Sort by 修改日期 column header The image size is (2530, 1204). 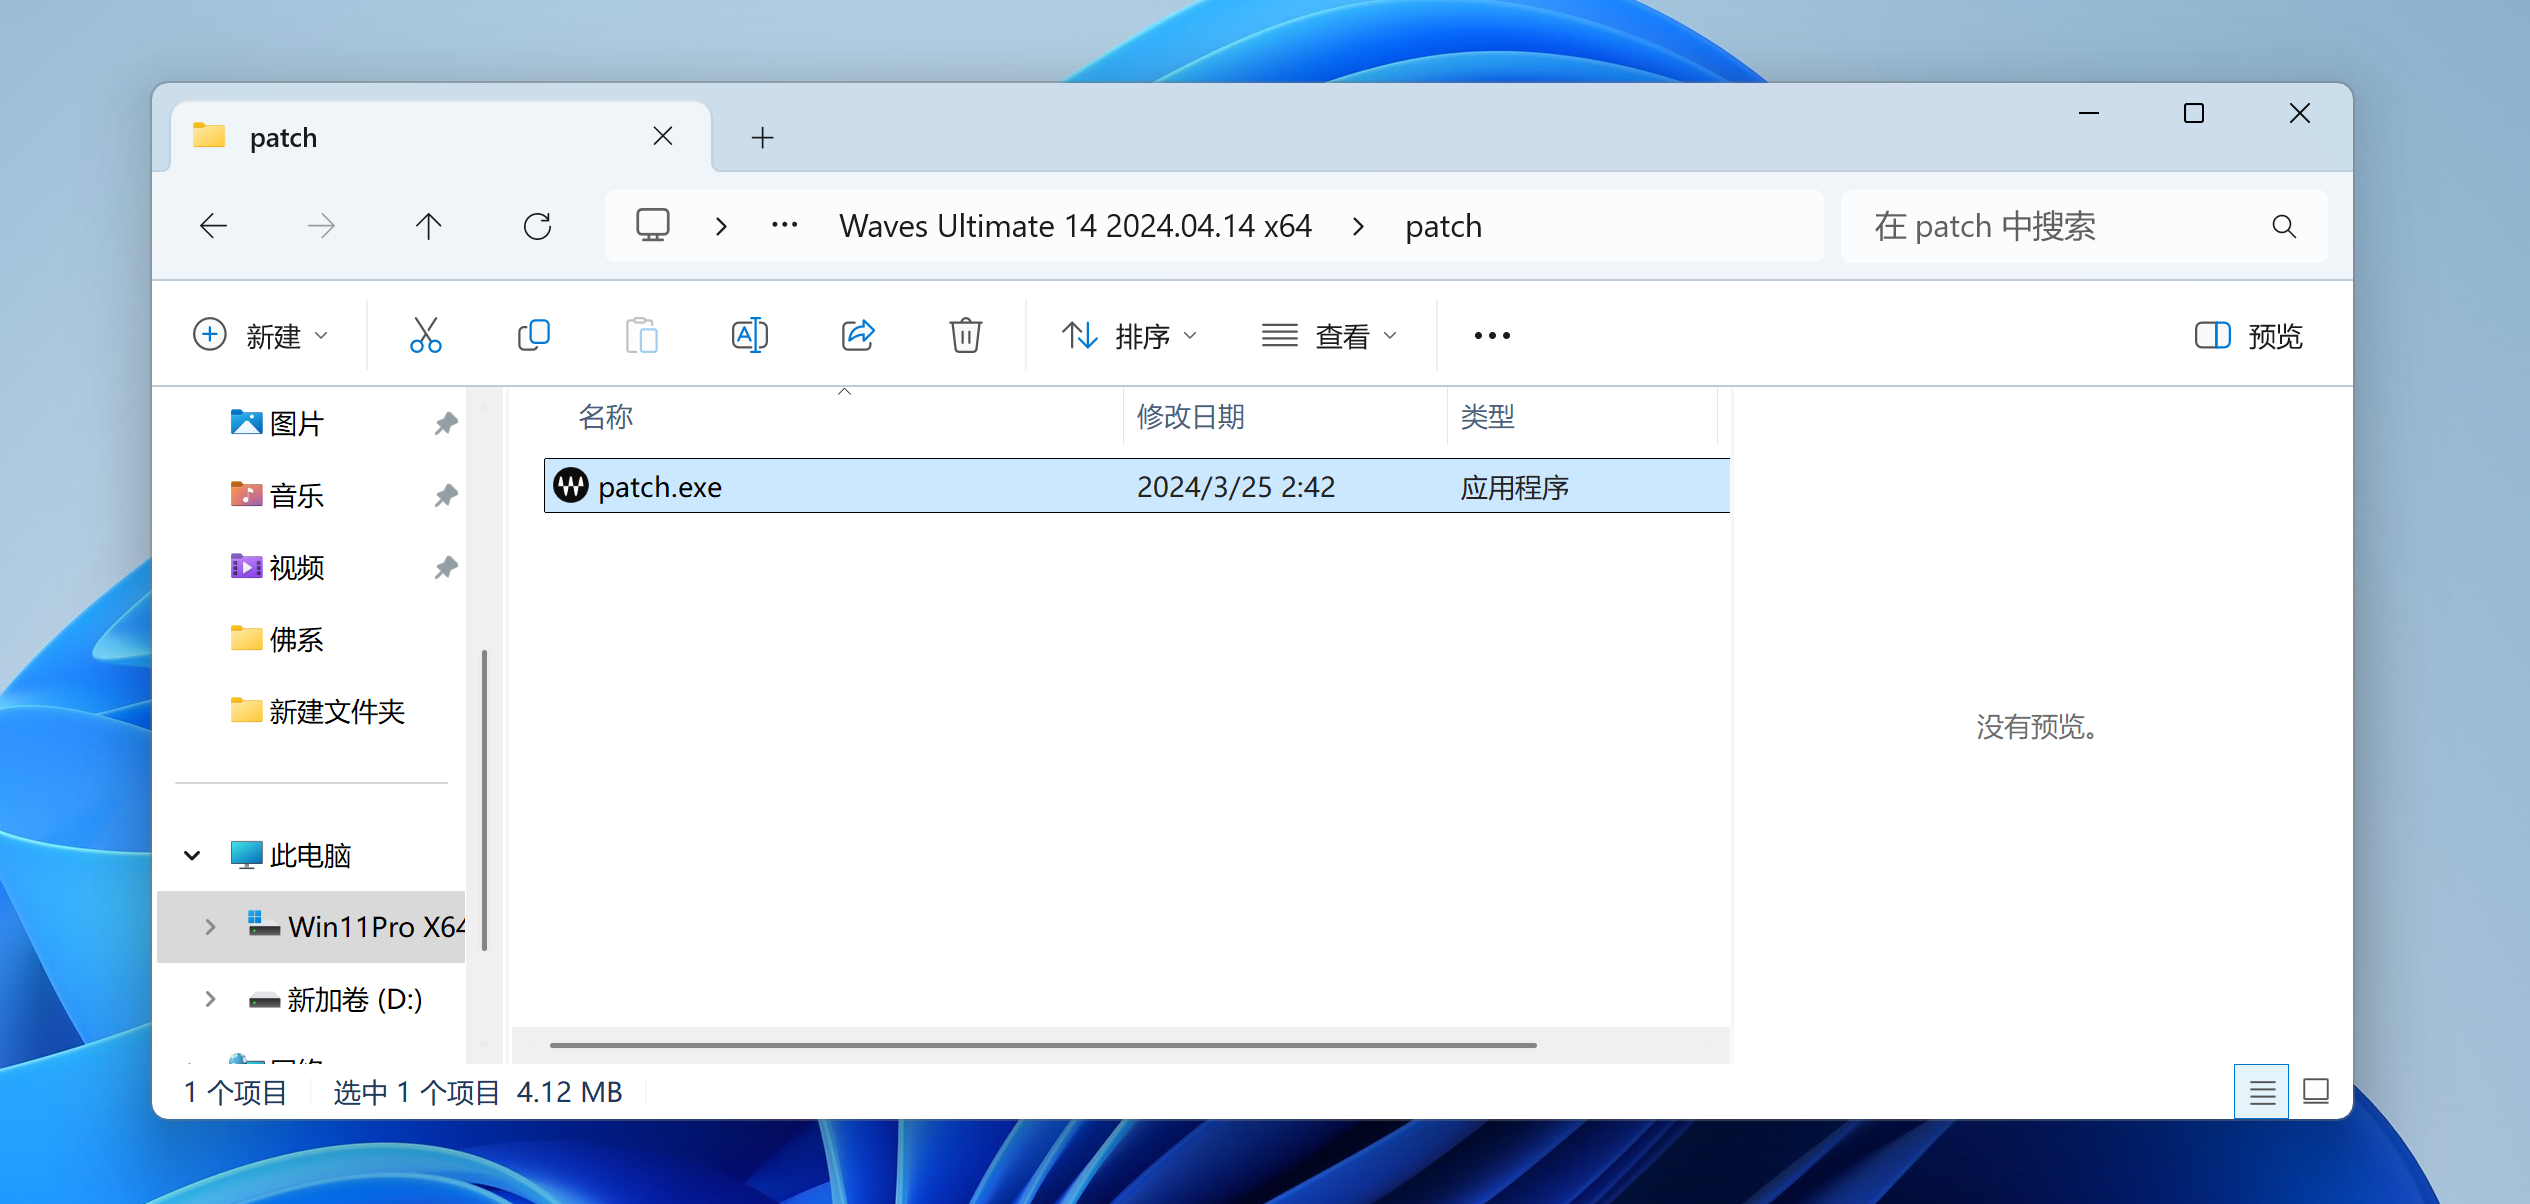coord(1190,417)
